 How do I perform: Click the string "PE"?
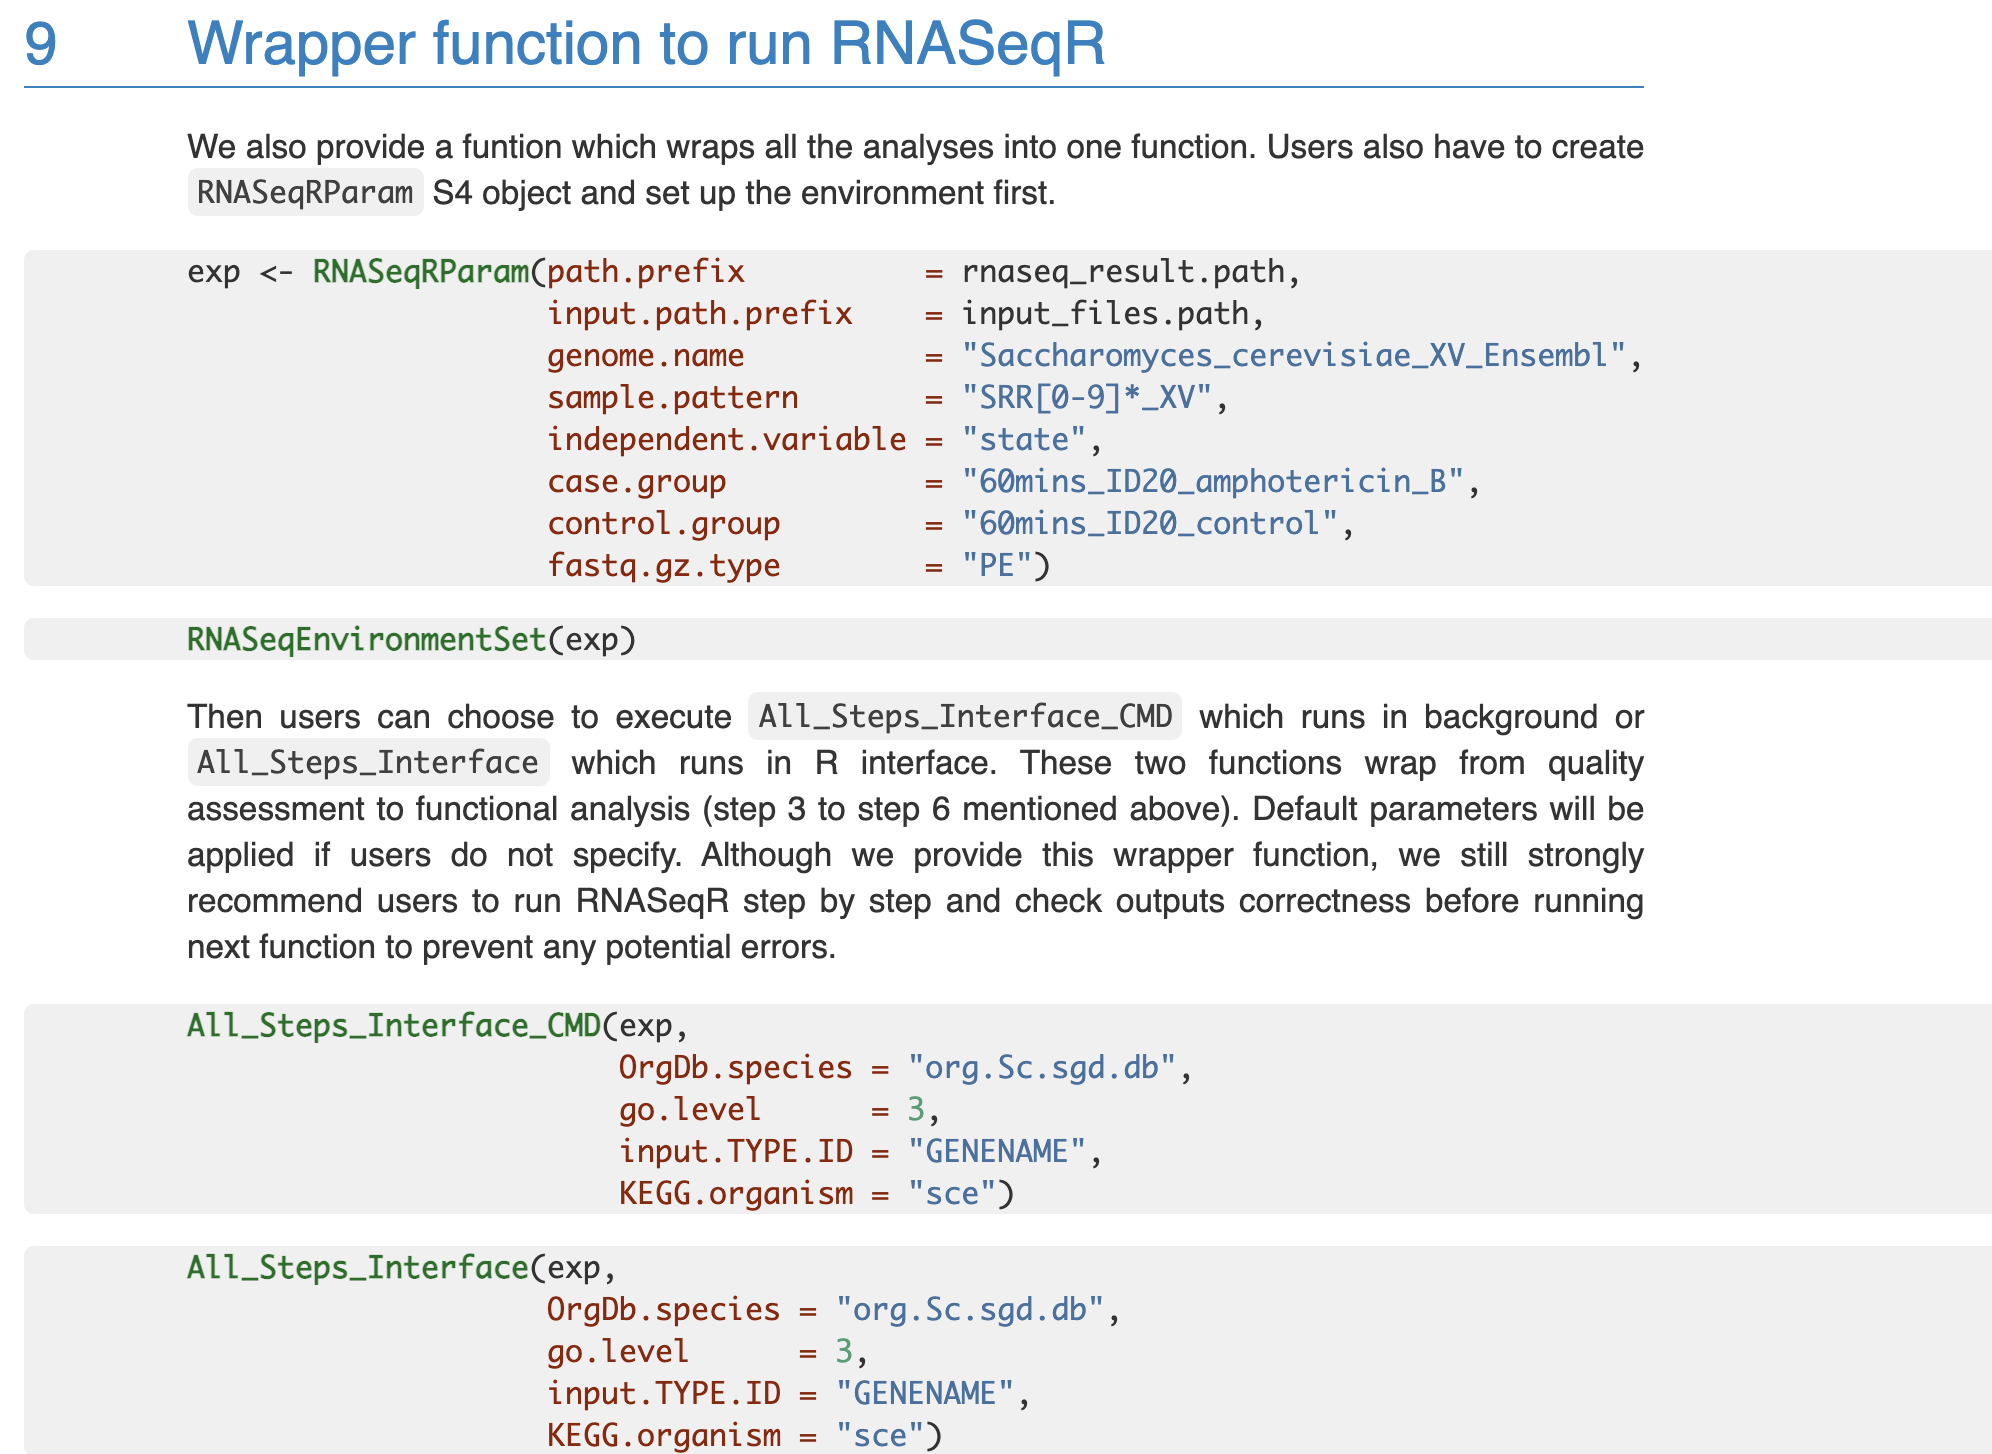[997, 566]
